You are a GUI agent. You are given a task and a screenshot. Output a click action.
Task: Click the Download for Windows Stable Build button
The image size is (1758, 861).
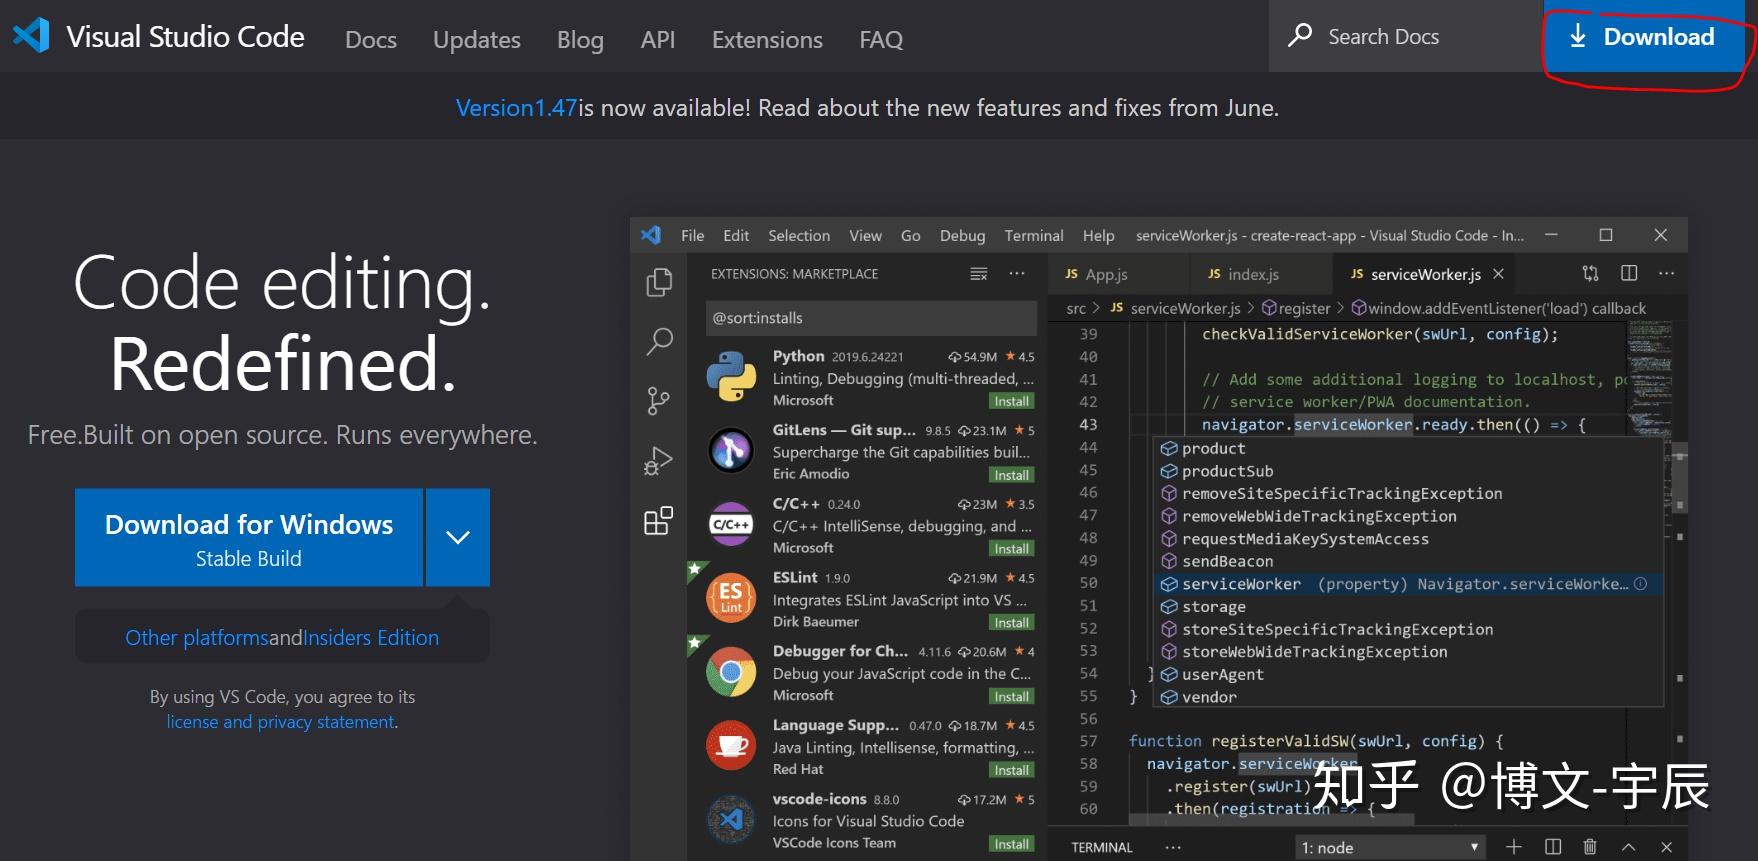coord(249,538)
